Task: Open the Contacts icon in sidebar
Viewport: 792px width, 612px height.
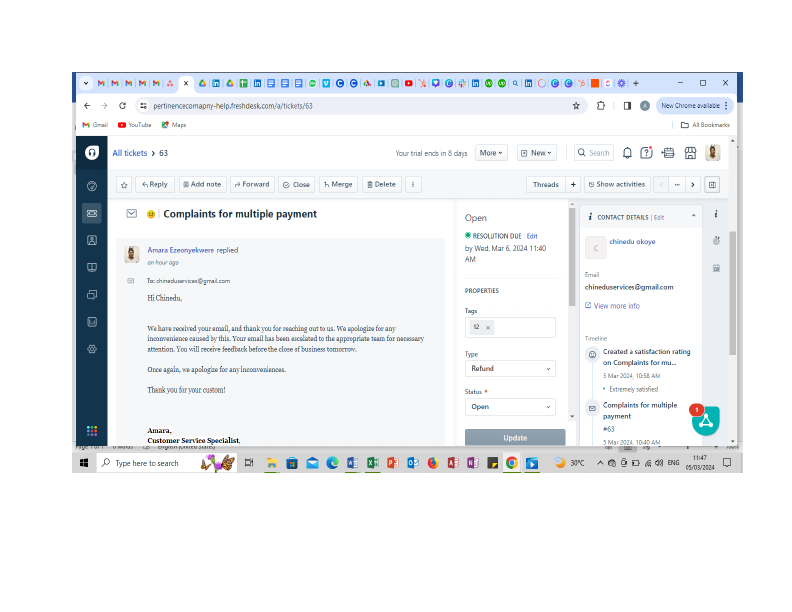Action: 92,240
